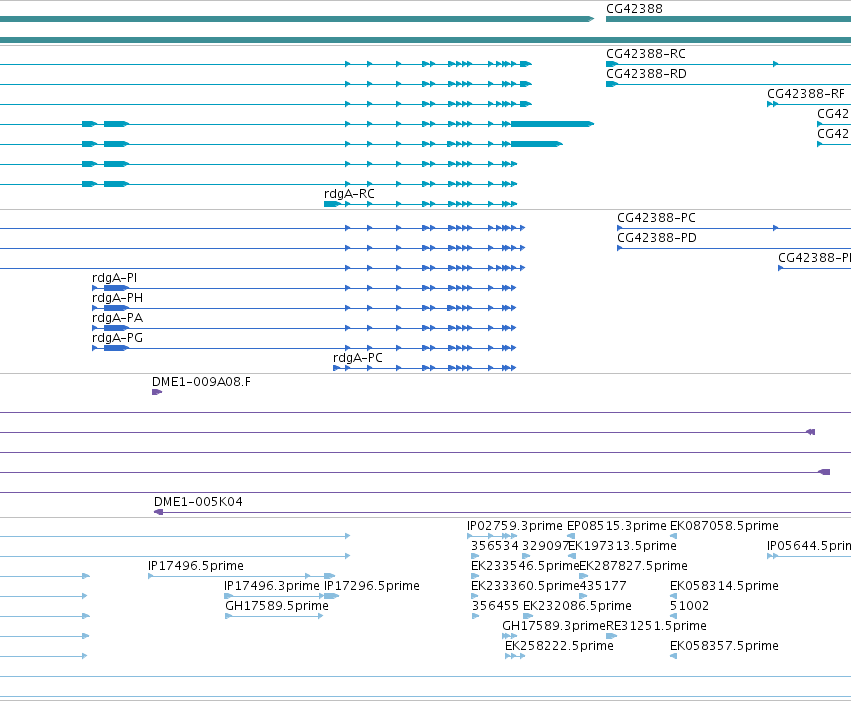The width and height of the screenshot is (851, 701).
Task: Click the EK197313.5prime EST label
Action: pyautogui.click(x=622, y=546)
